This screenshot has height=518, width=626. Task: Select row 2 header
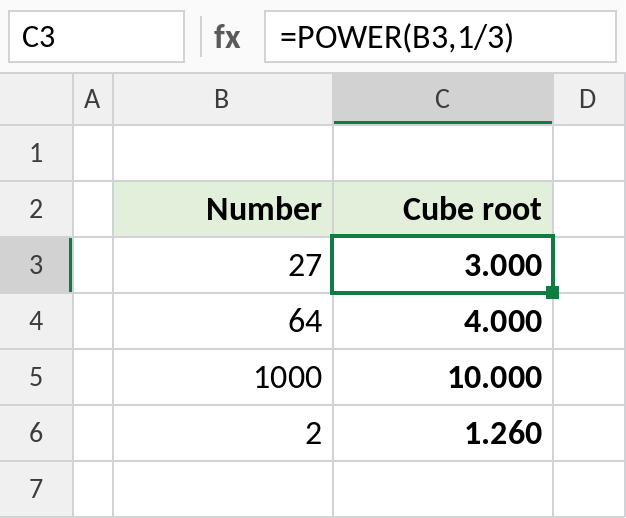pyautogui.click(x=36, y=209)
